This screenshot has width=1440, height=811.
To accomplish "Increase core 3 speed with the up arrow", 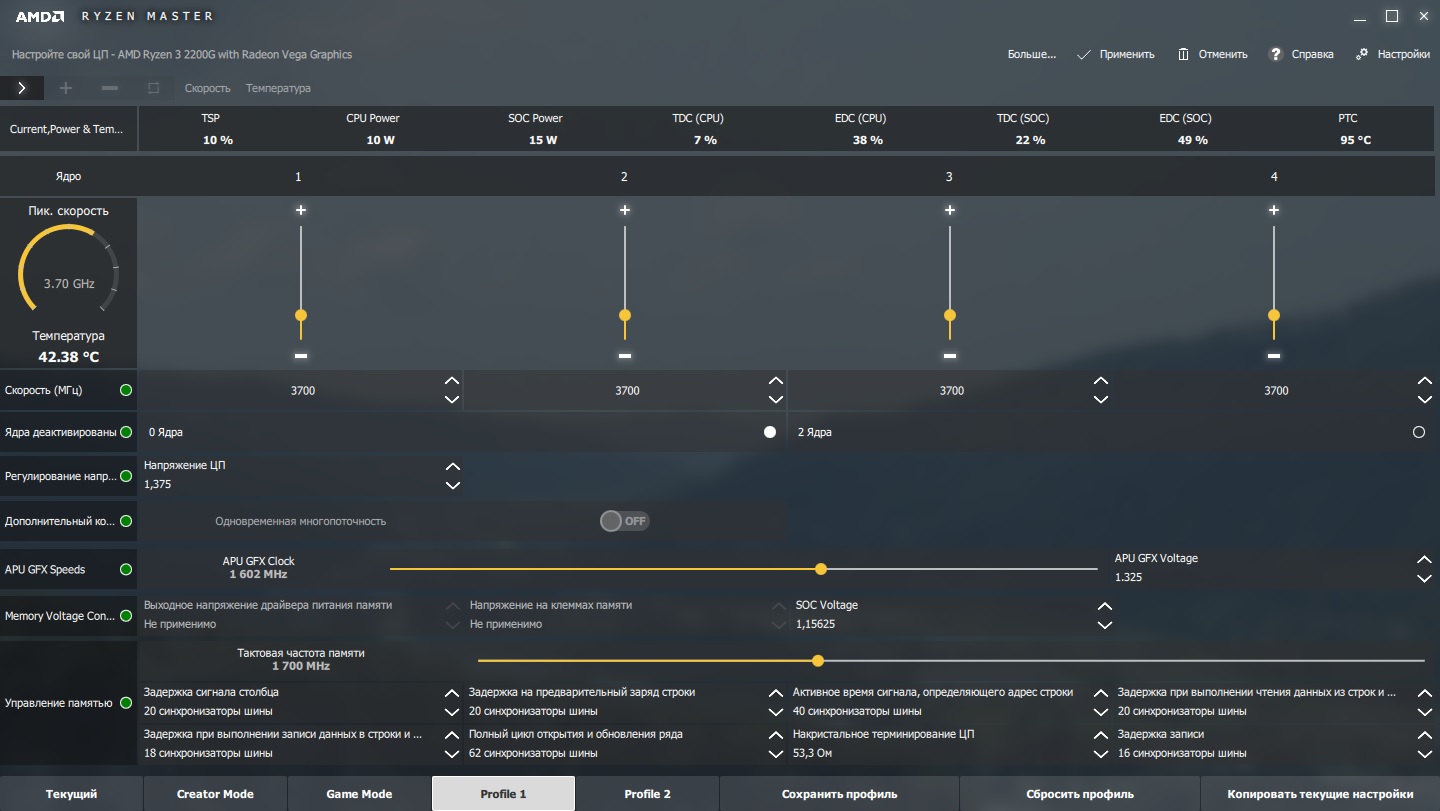I will click(1101, 381).
